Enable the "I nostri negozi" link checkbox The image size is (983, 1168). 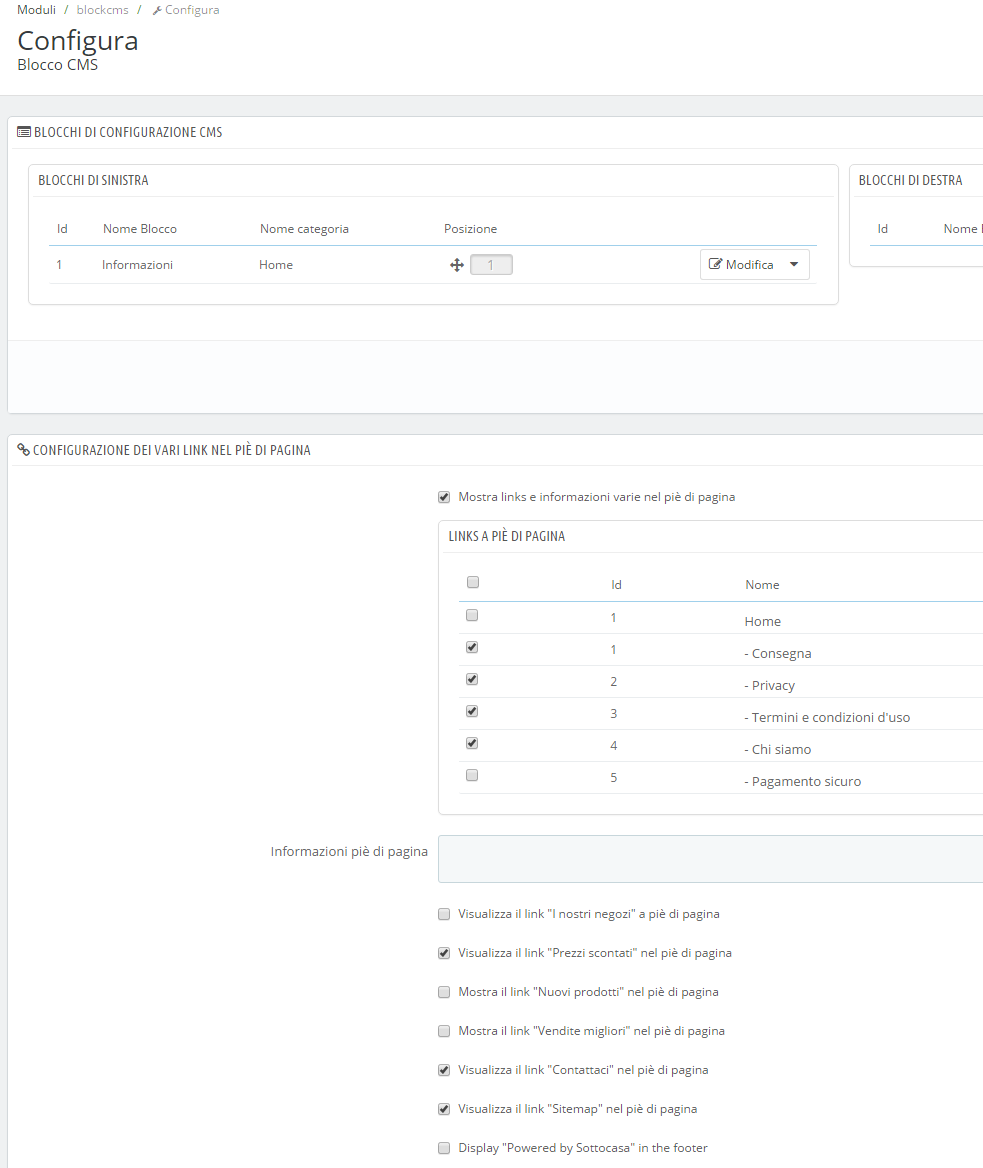point(444,914)
